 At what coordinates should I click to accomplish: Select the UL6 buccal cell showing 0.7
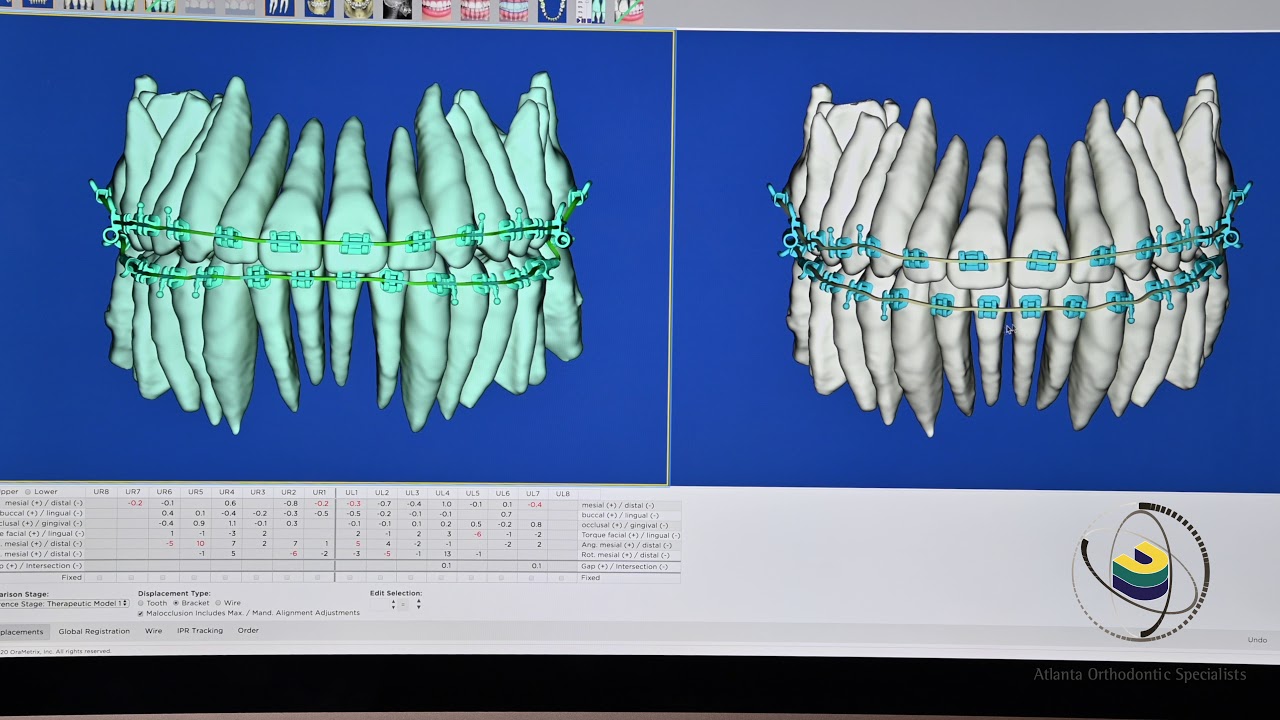(x=504, y=514)
